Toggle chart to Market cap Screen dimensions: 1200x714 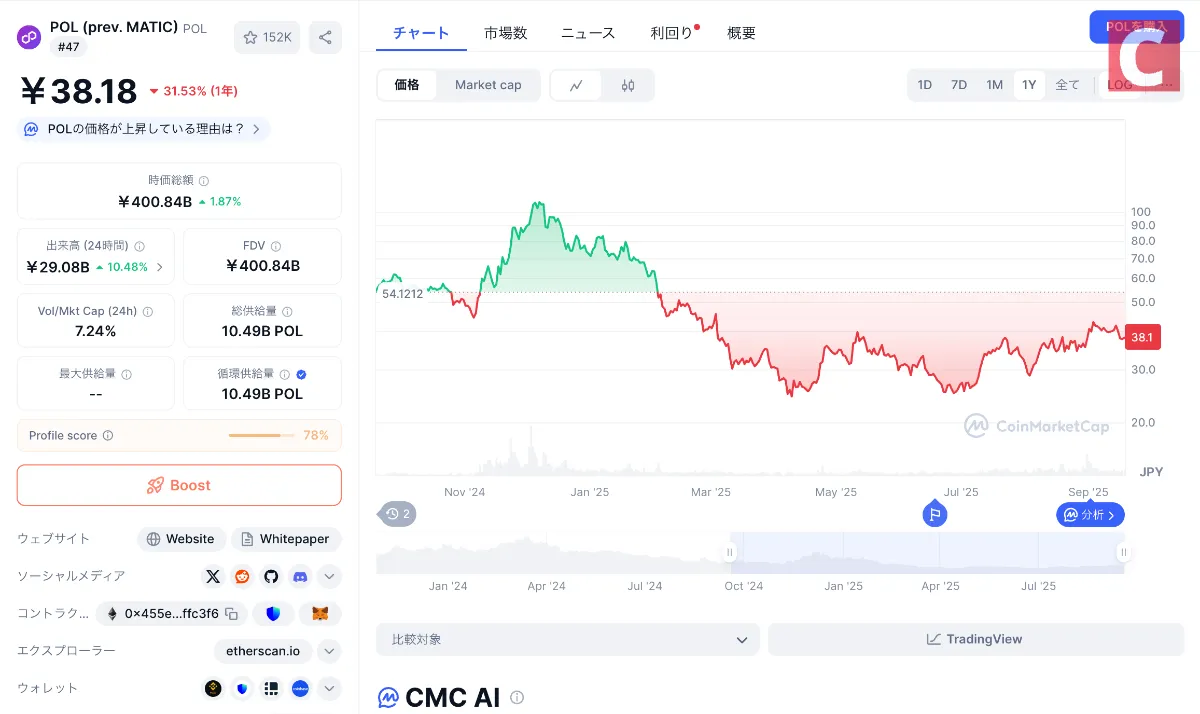pyautogui.click(x=488, y=85)
